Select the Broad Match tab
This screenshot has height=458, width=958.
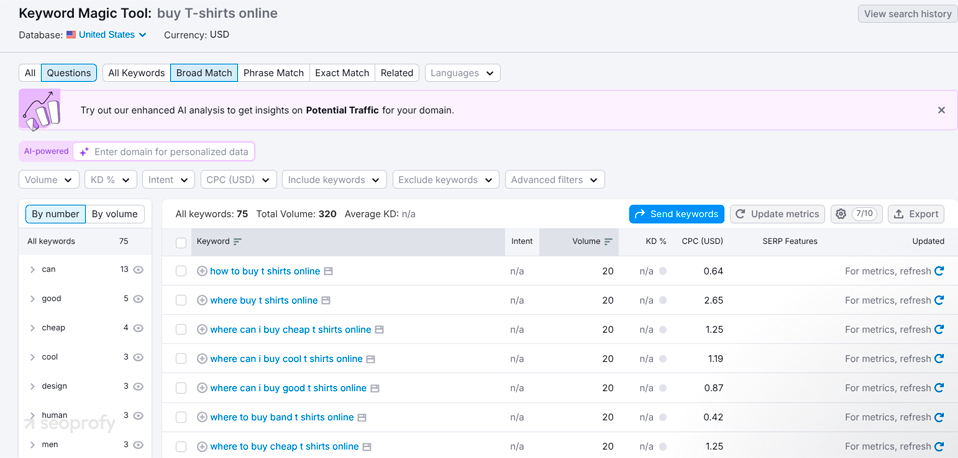(204, 73)
